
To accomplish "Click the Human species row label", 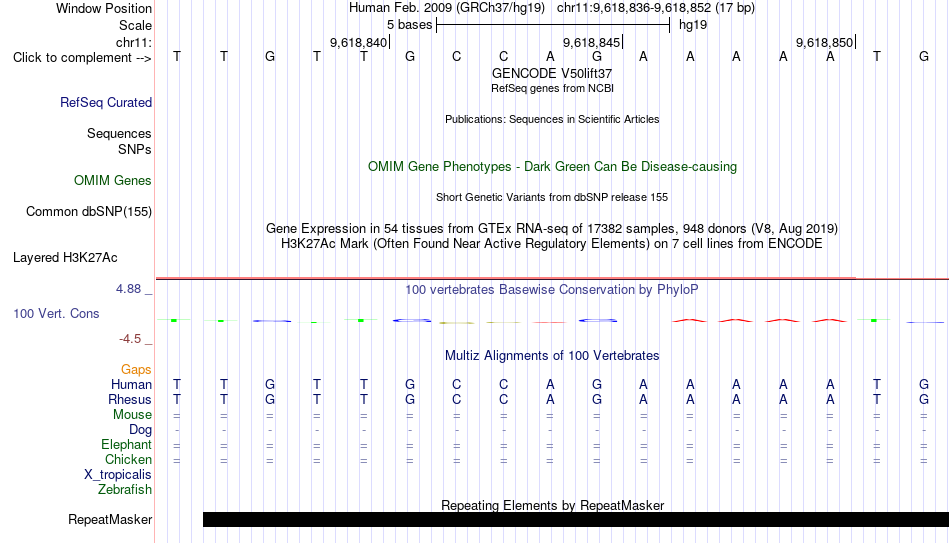I will pyautogui.click(x=131, y=385).
